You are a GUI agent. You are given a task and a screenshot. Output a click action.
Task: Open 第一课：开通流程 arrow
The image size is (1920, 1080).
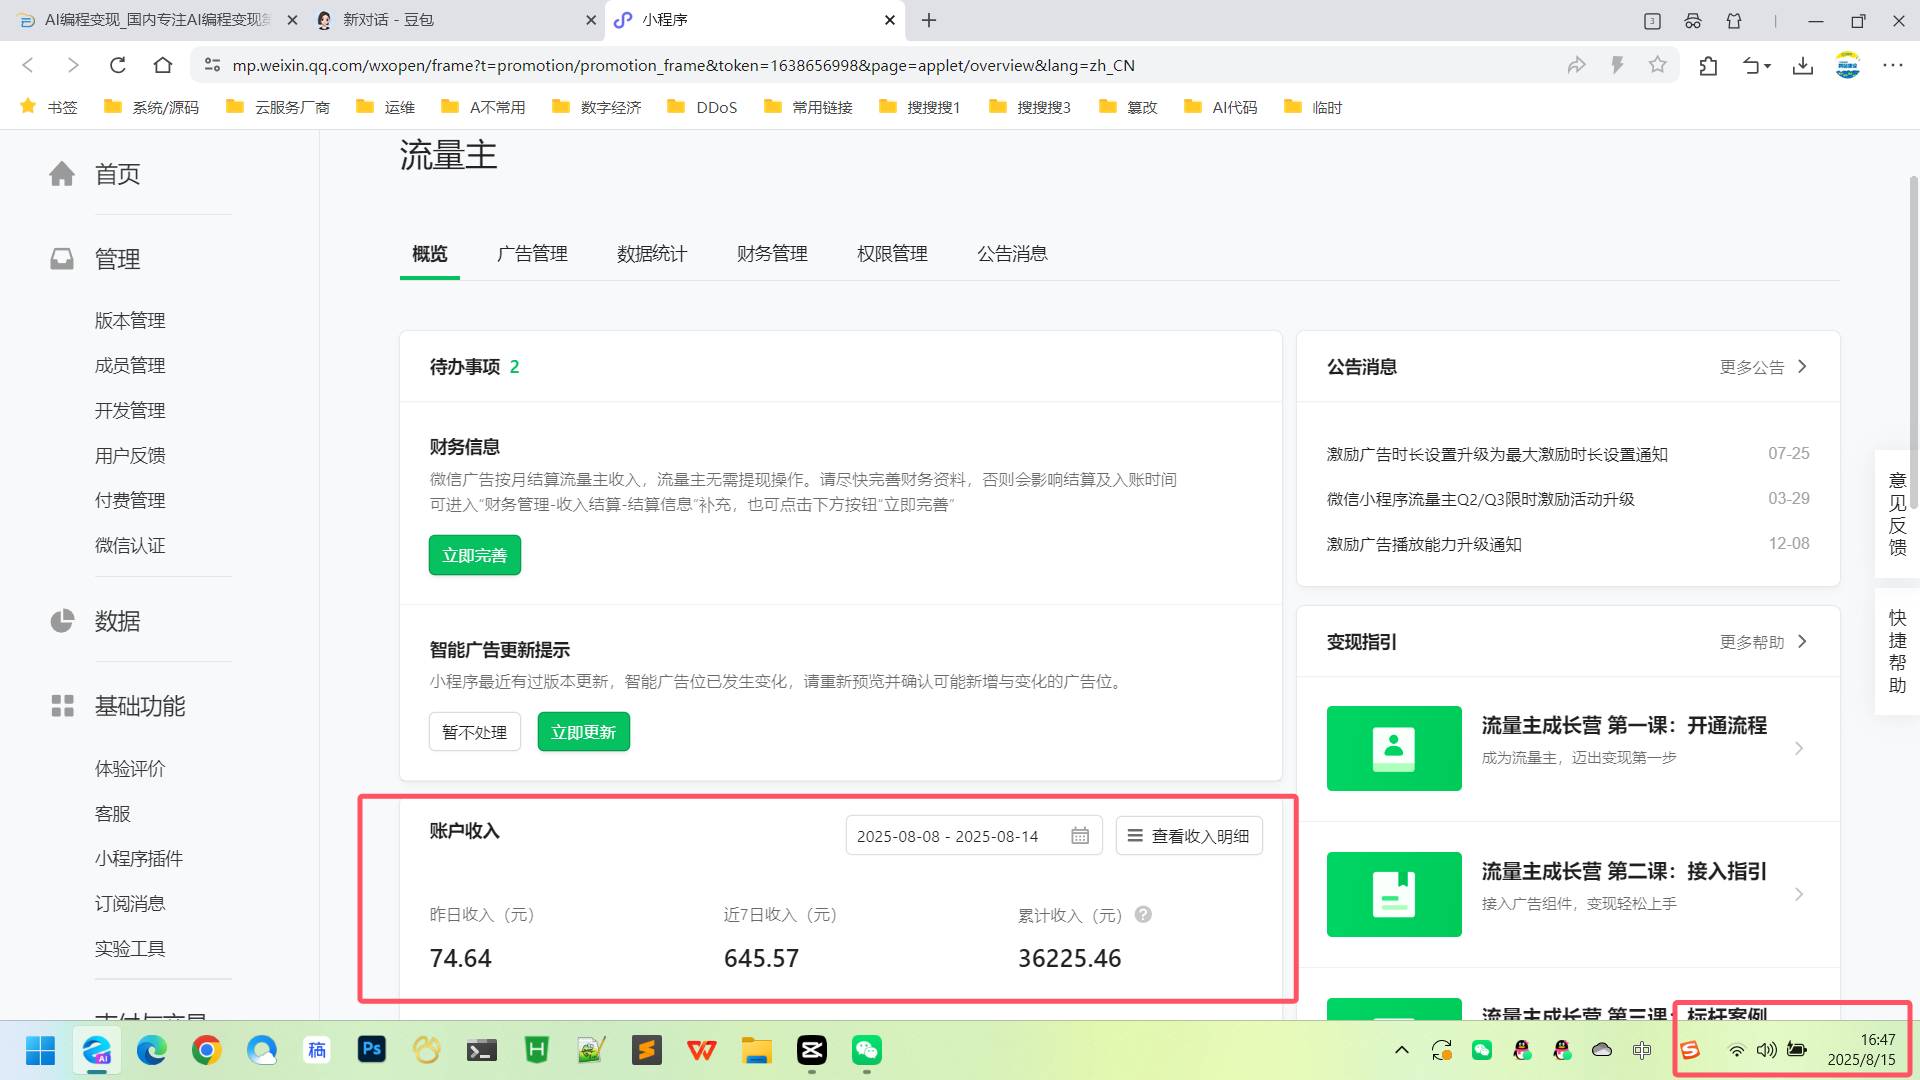(x=1799, y=748)
